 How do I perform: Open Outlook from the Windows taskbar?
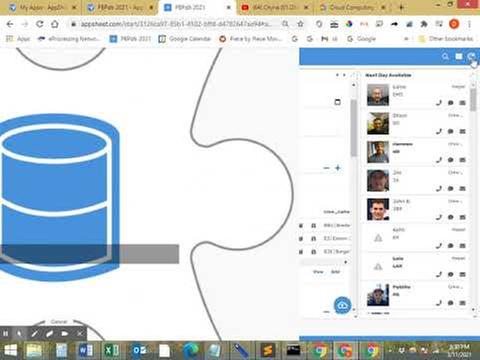tap(139, 351)
